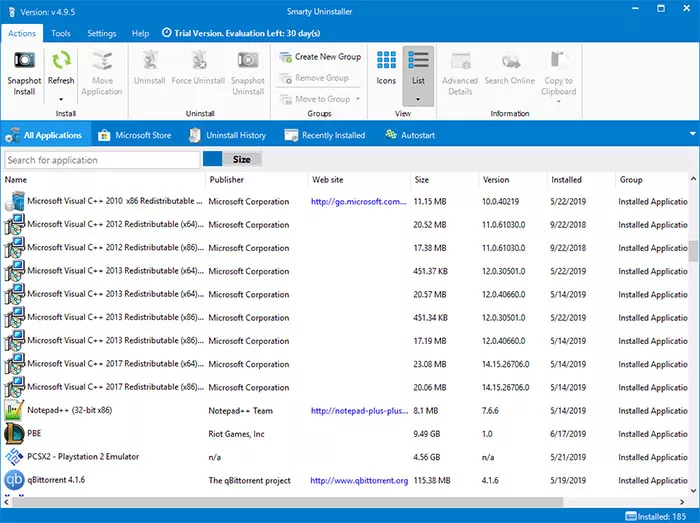
Task: Switch to Microsoft Store tab
Action: pyautogui.click(x=135, y=135)
